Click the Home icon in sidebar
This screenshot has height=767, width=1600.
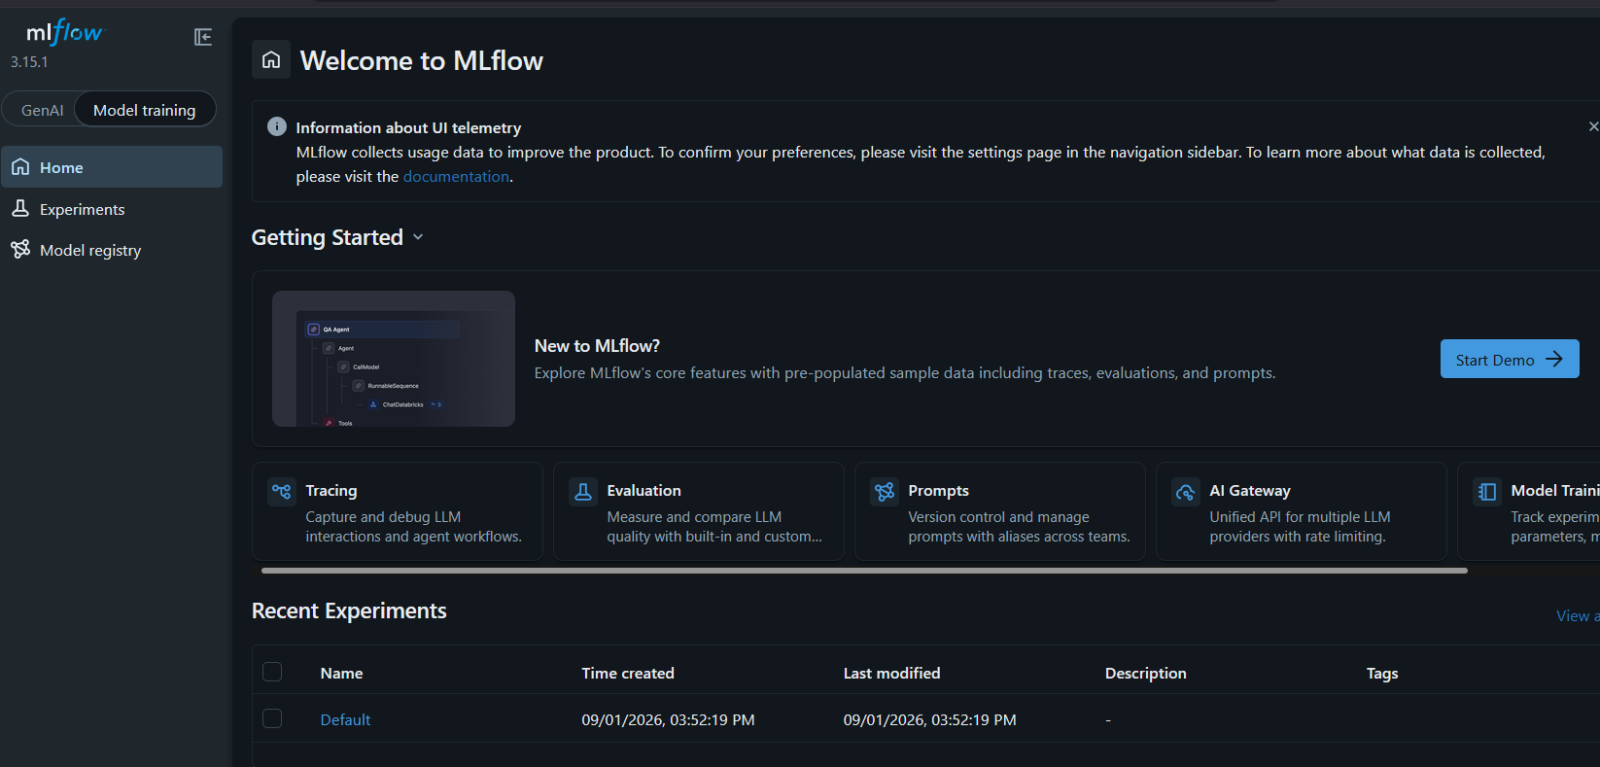21,167
